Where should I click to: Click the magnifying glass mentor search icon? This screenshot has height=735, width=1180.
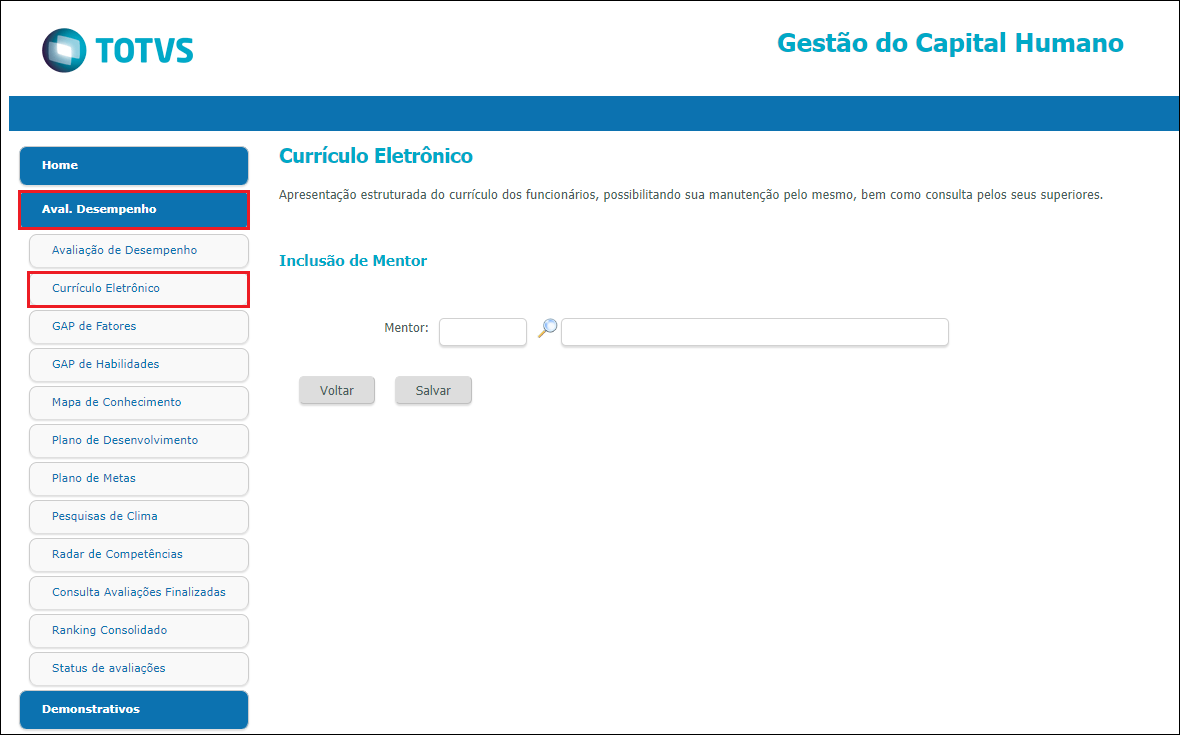coord(548,328)
